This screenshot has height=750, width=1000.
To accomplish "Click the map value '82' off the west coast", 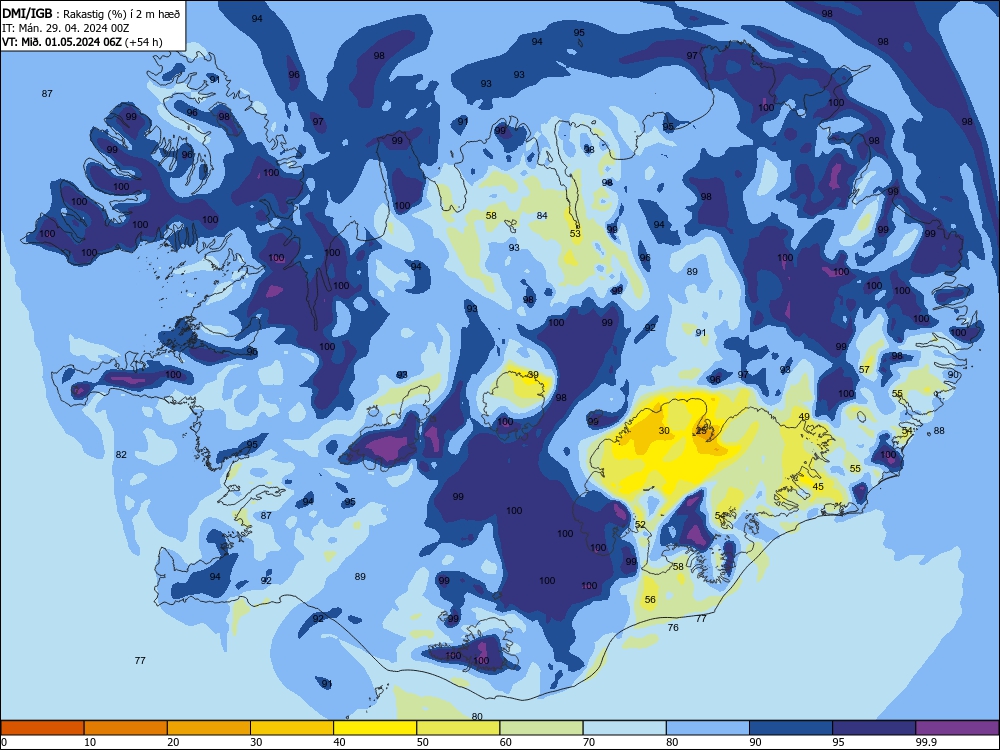I will click(x=121, y=455).
